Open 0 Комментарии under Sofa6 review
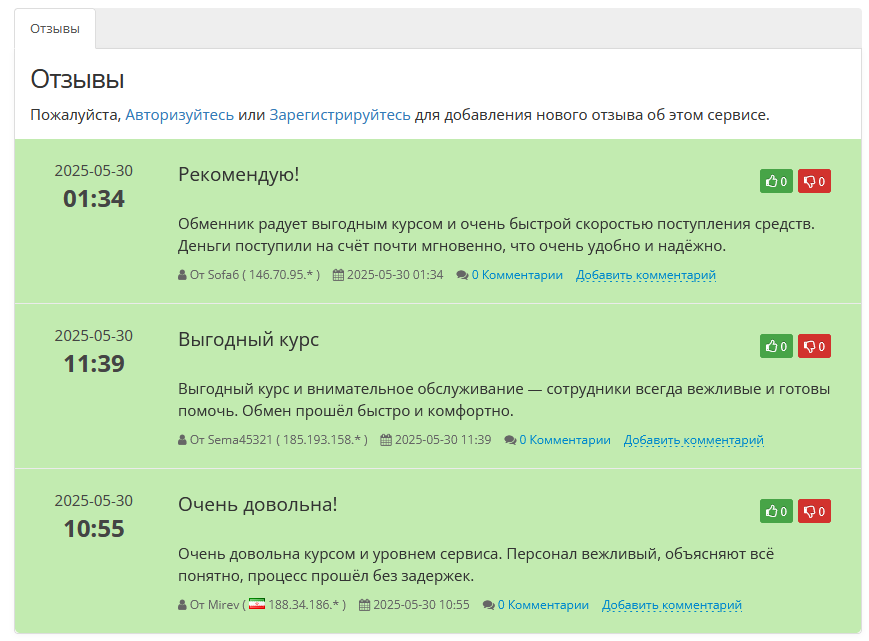The image size is (869, 641). tap(517, 275)
